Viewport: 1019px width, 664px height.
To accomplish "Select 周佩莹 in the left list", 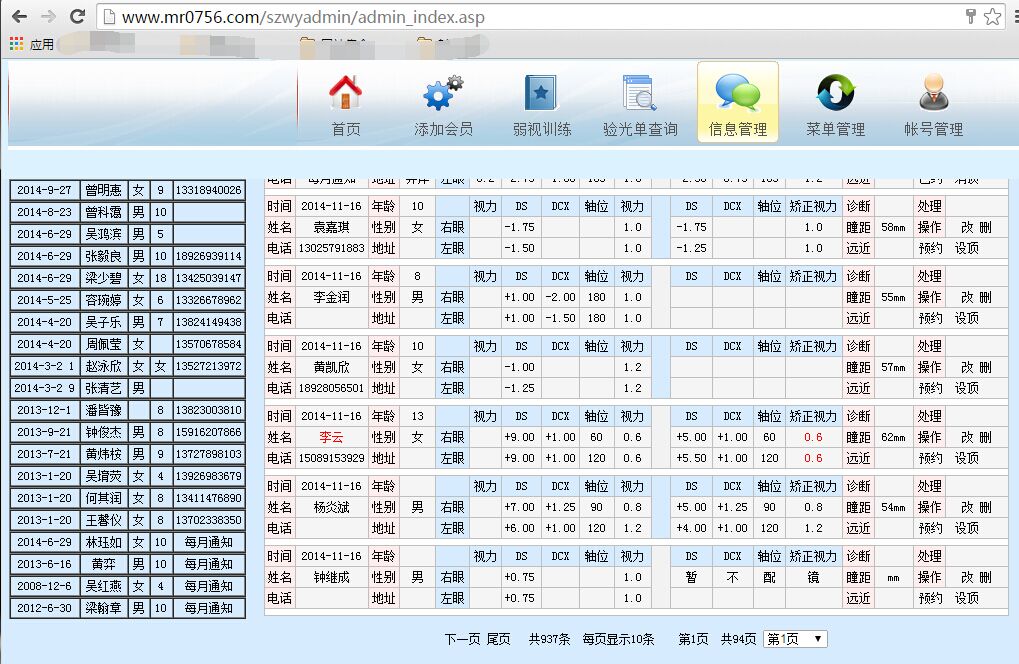I will point(103,344).
